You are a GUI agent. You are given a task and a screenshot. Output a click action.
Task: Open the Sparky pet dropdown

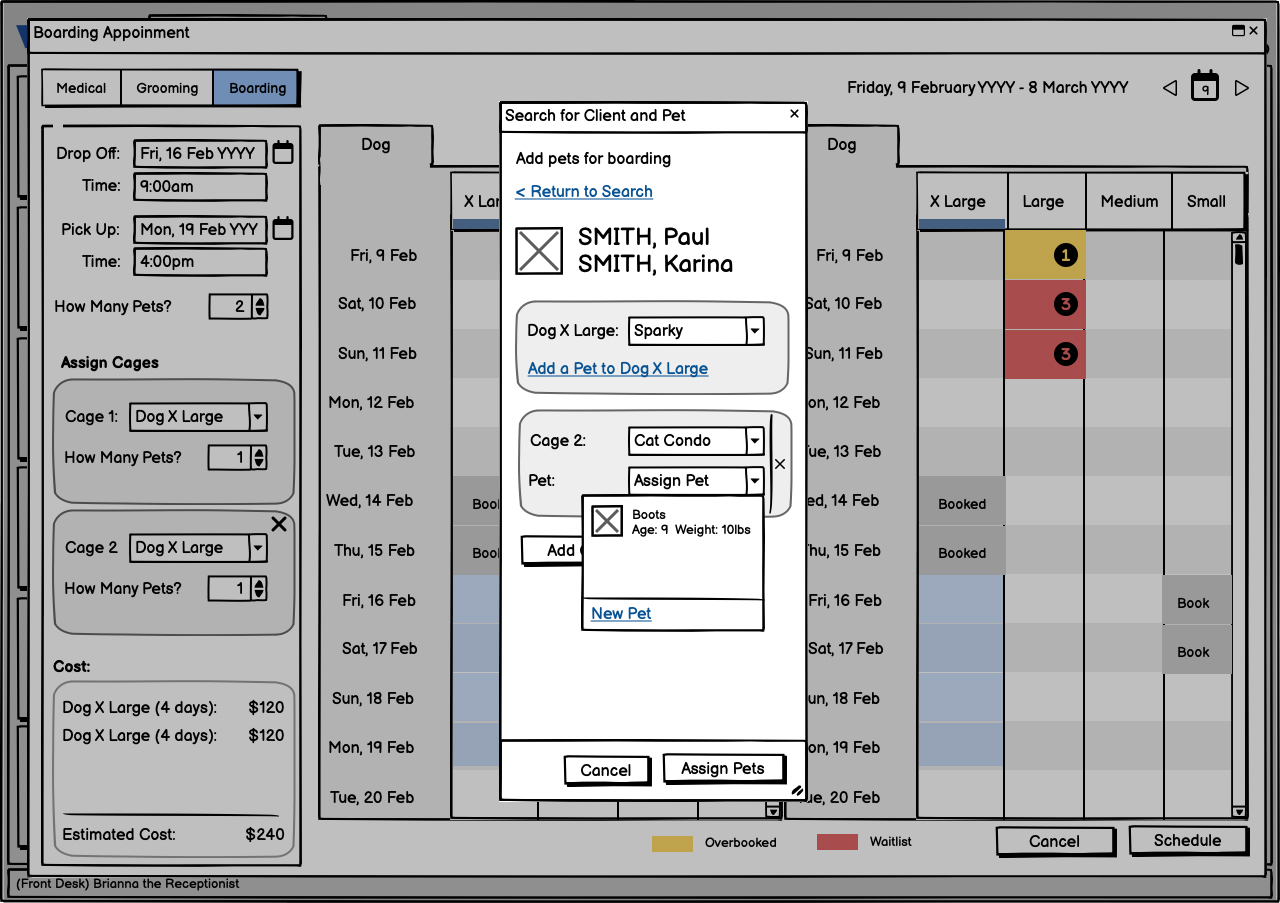(x=755, y=331)
